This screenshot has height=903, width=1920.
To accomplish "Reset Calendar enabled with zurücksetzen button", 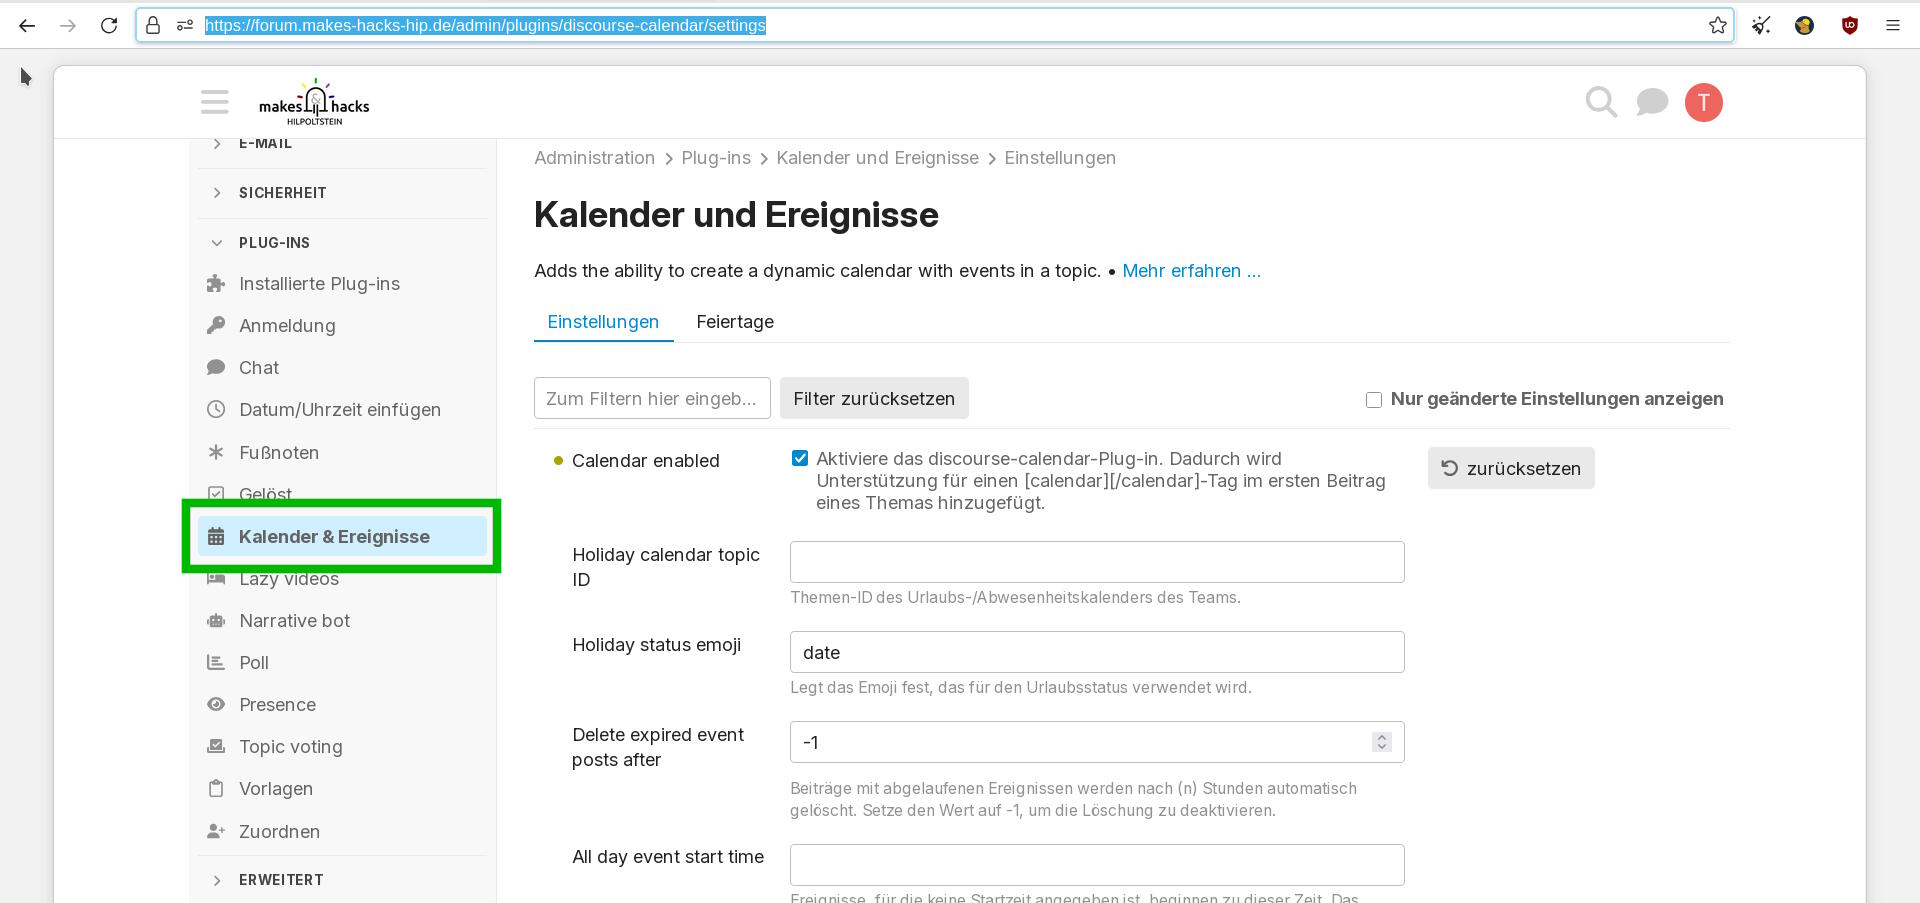I will (1510, 469).
